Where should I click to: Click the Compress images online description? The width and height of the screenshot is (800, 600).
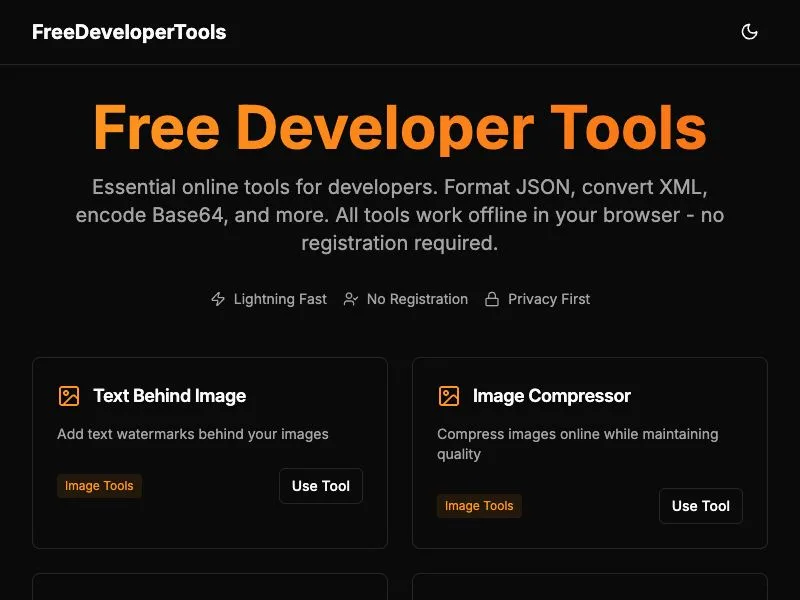point(578,444)
